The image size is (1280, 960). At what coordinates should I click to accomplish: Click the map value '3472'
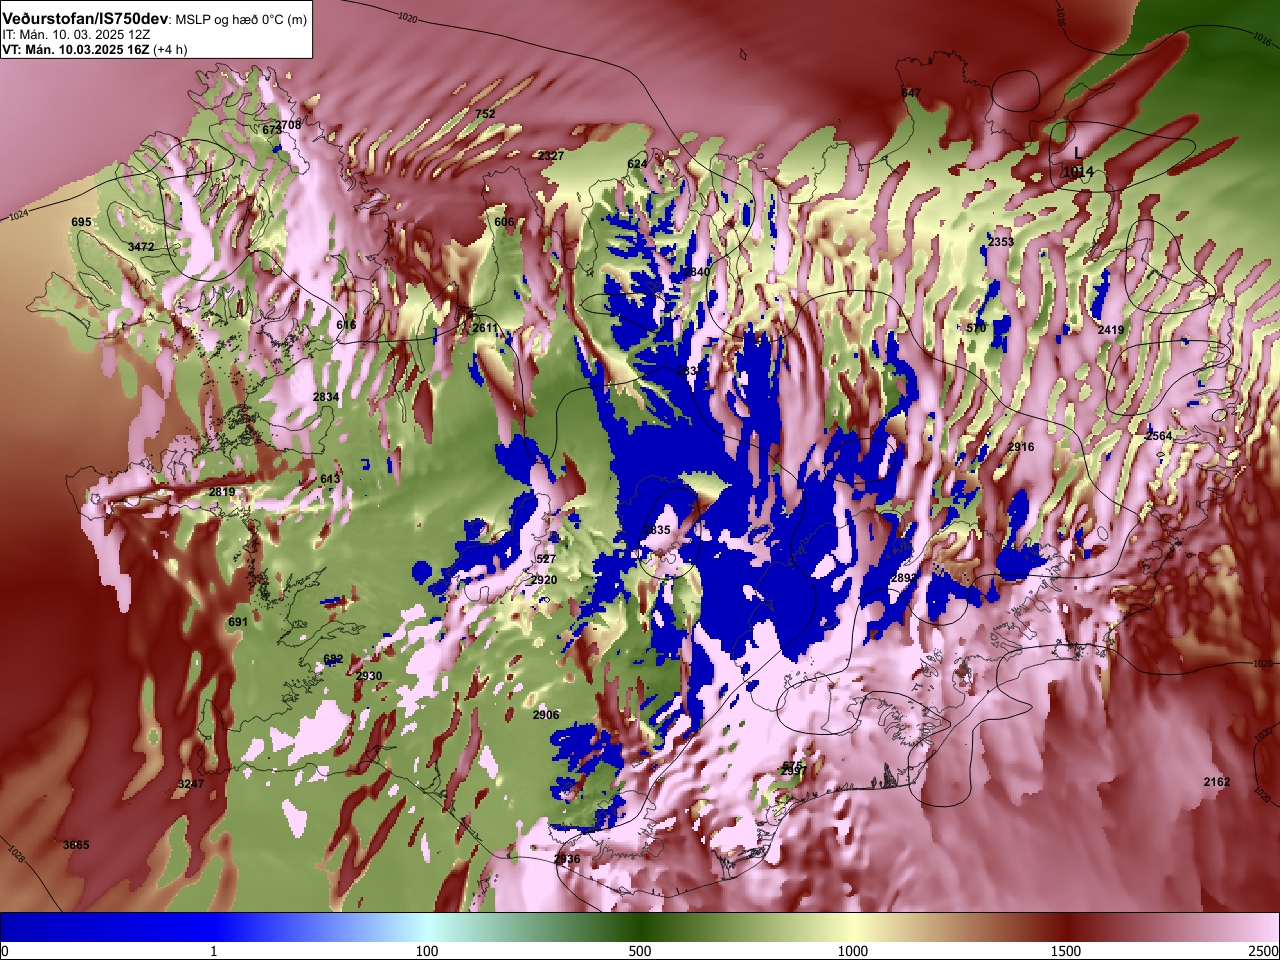141,247
